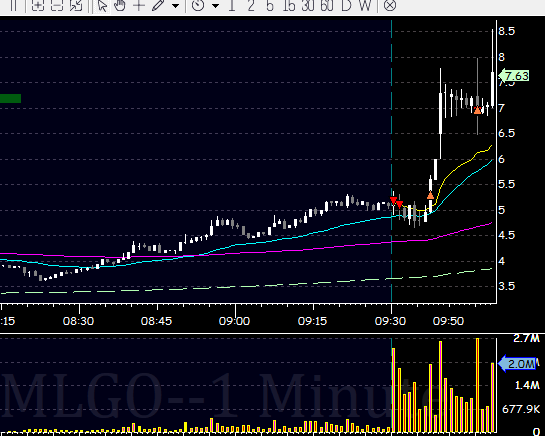Click the 6.5 price axis label
The image size is (545, 436).
(506, 133)
